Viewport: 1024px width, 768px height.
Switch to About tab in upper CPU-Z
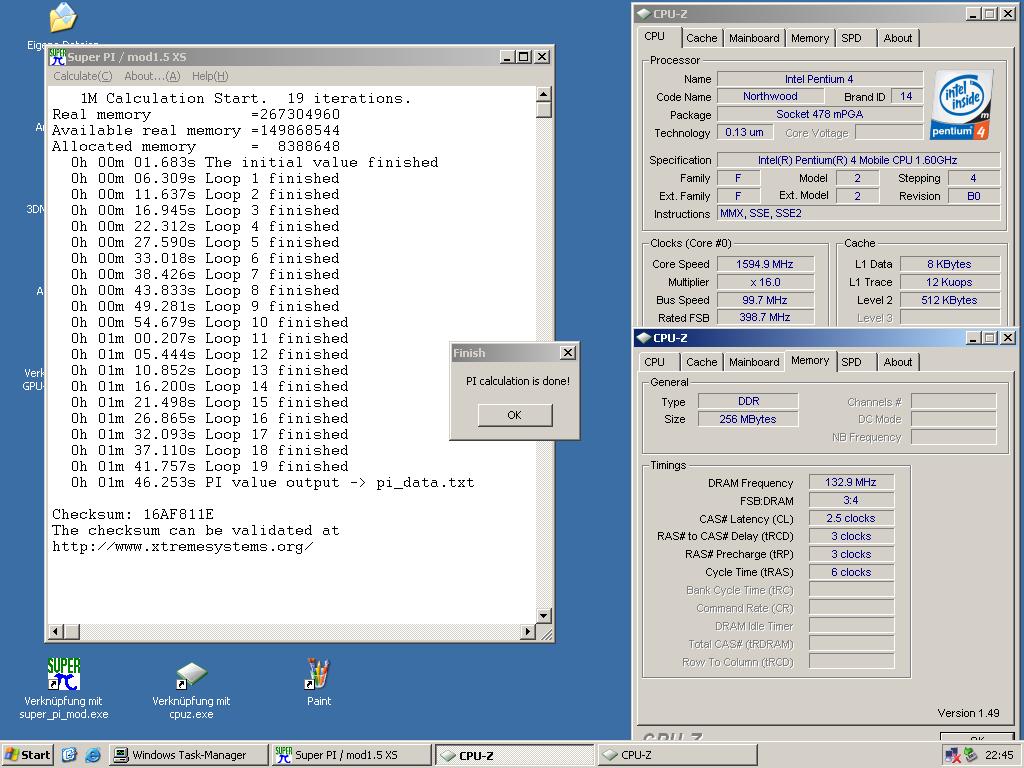point(897,38)
